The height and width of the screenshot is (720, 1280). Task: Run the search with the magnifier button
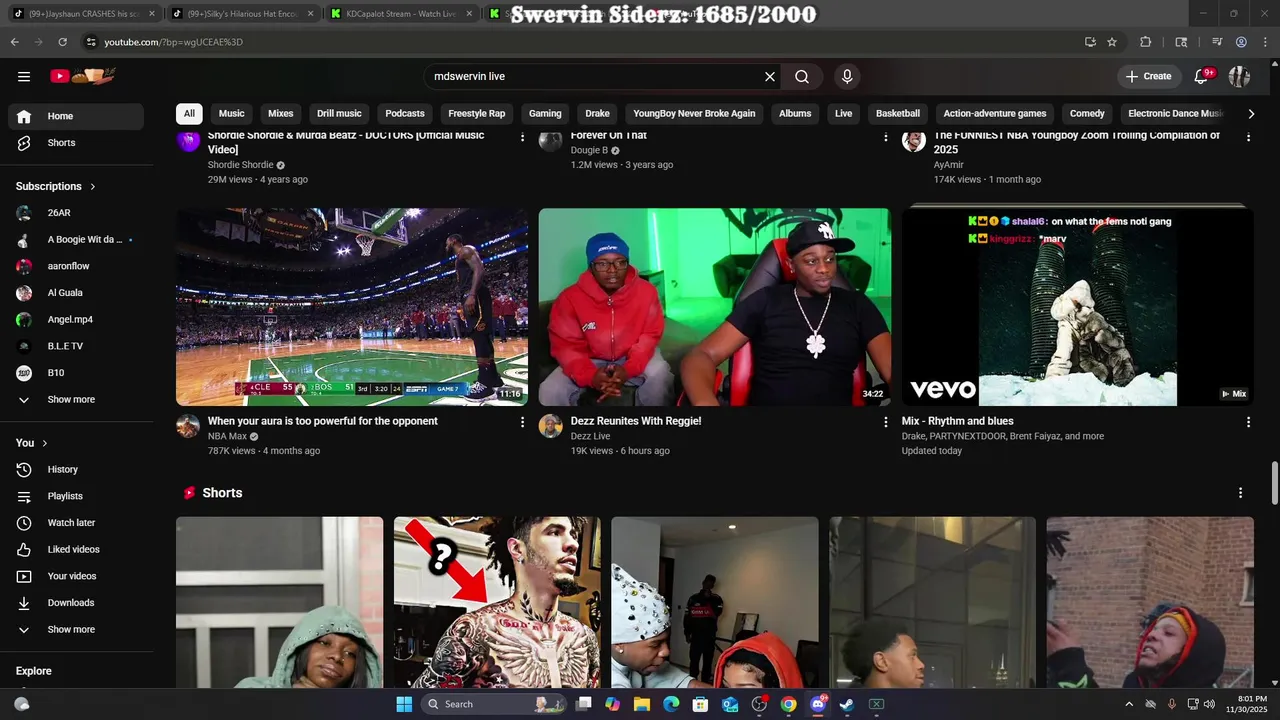click(x=802, y=76)
